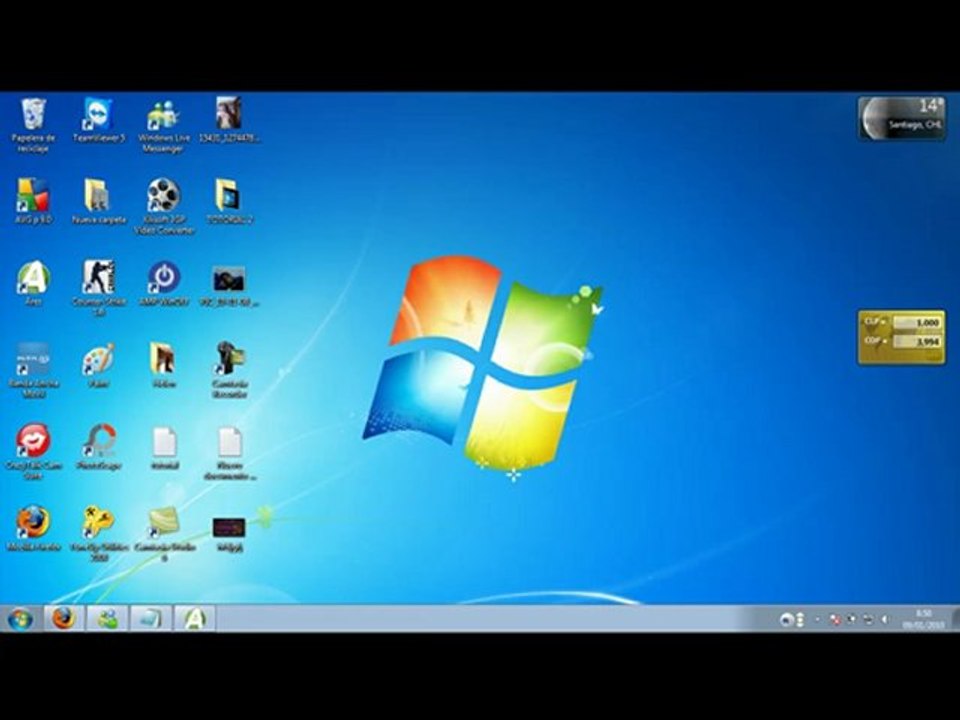The width and height of the screenshot is (960, 720).
Task: Launch the camcorder recorder shortcut
Action: 230,370
